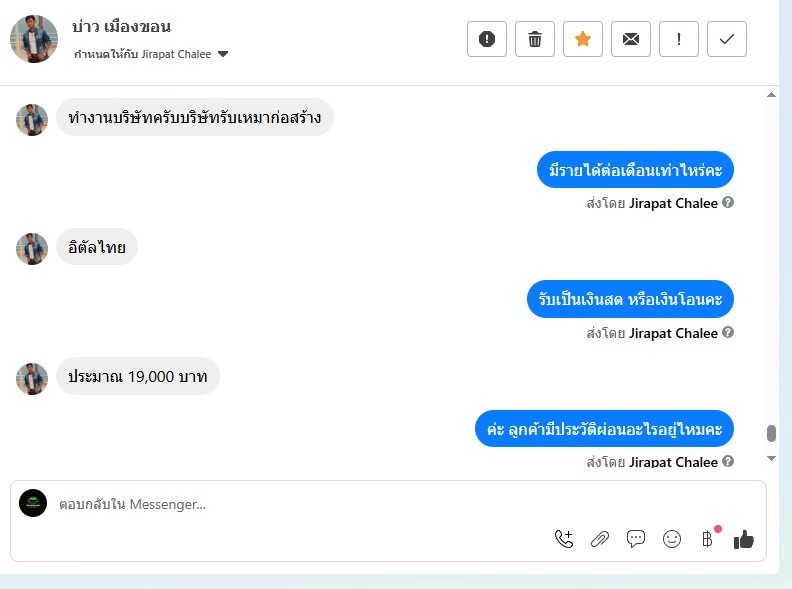Mark conversation as unread via the envelope icon
Screen dimensions: 792x589
click(630, 39)
